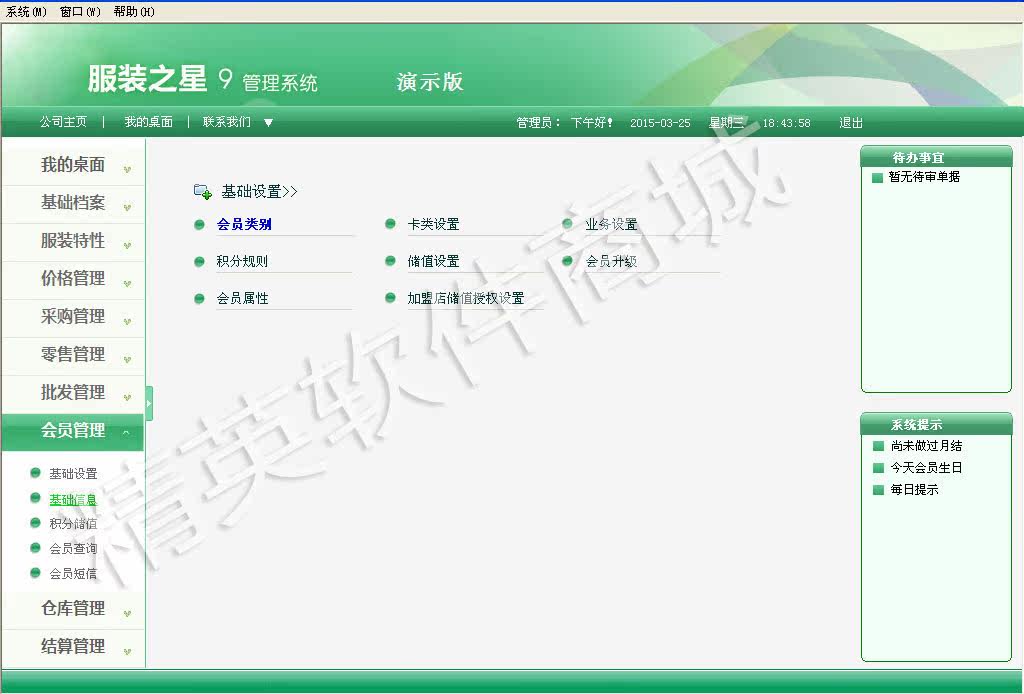Click green bullet icon beside 业务设置
The width and height of the screenshot is (1024, 694).
coord(568,224)
